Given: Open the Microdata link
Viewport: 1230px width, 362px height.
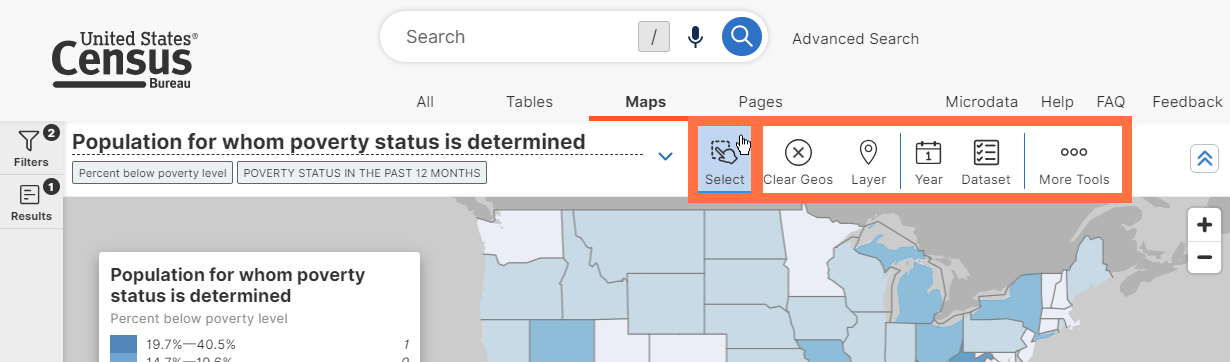Looking at the screenshot, I should tap(981, 102).
